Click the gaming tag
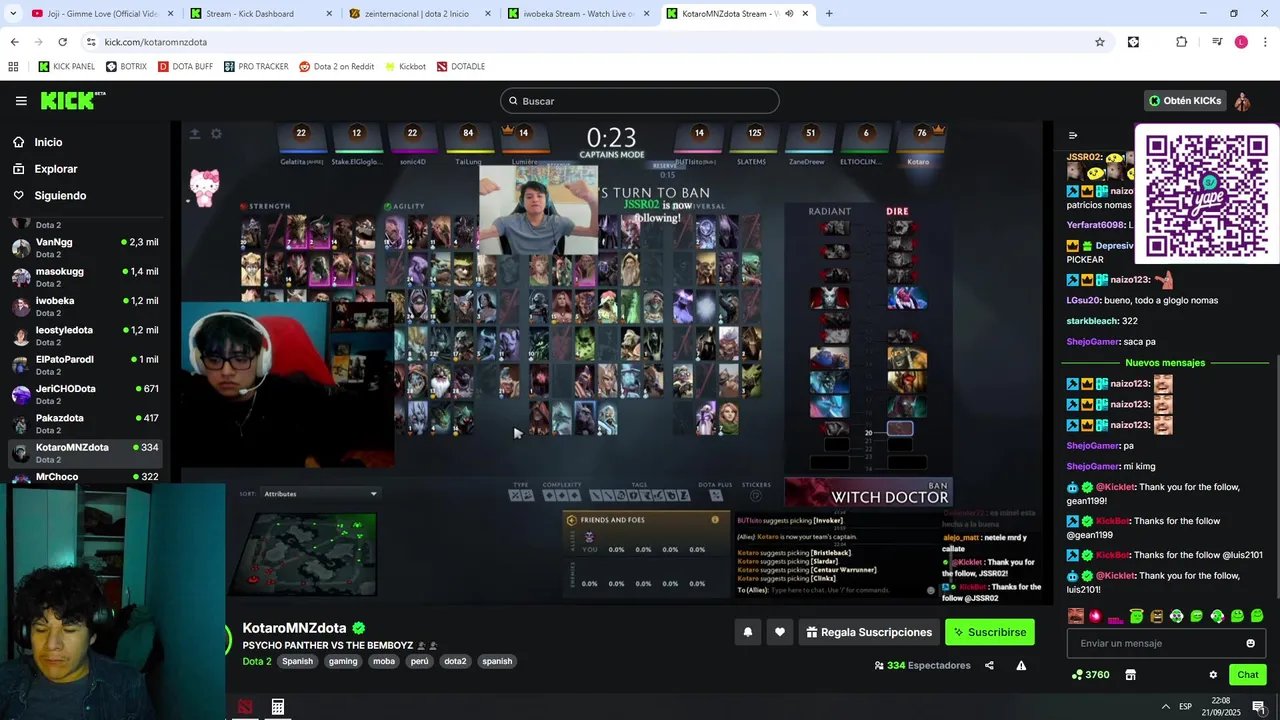The image size is (1280, 720). coord(343,661)
